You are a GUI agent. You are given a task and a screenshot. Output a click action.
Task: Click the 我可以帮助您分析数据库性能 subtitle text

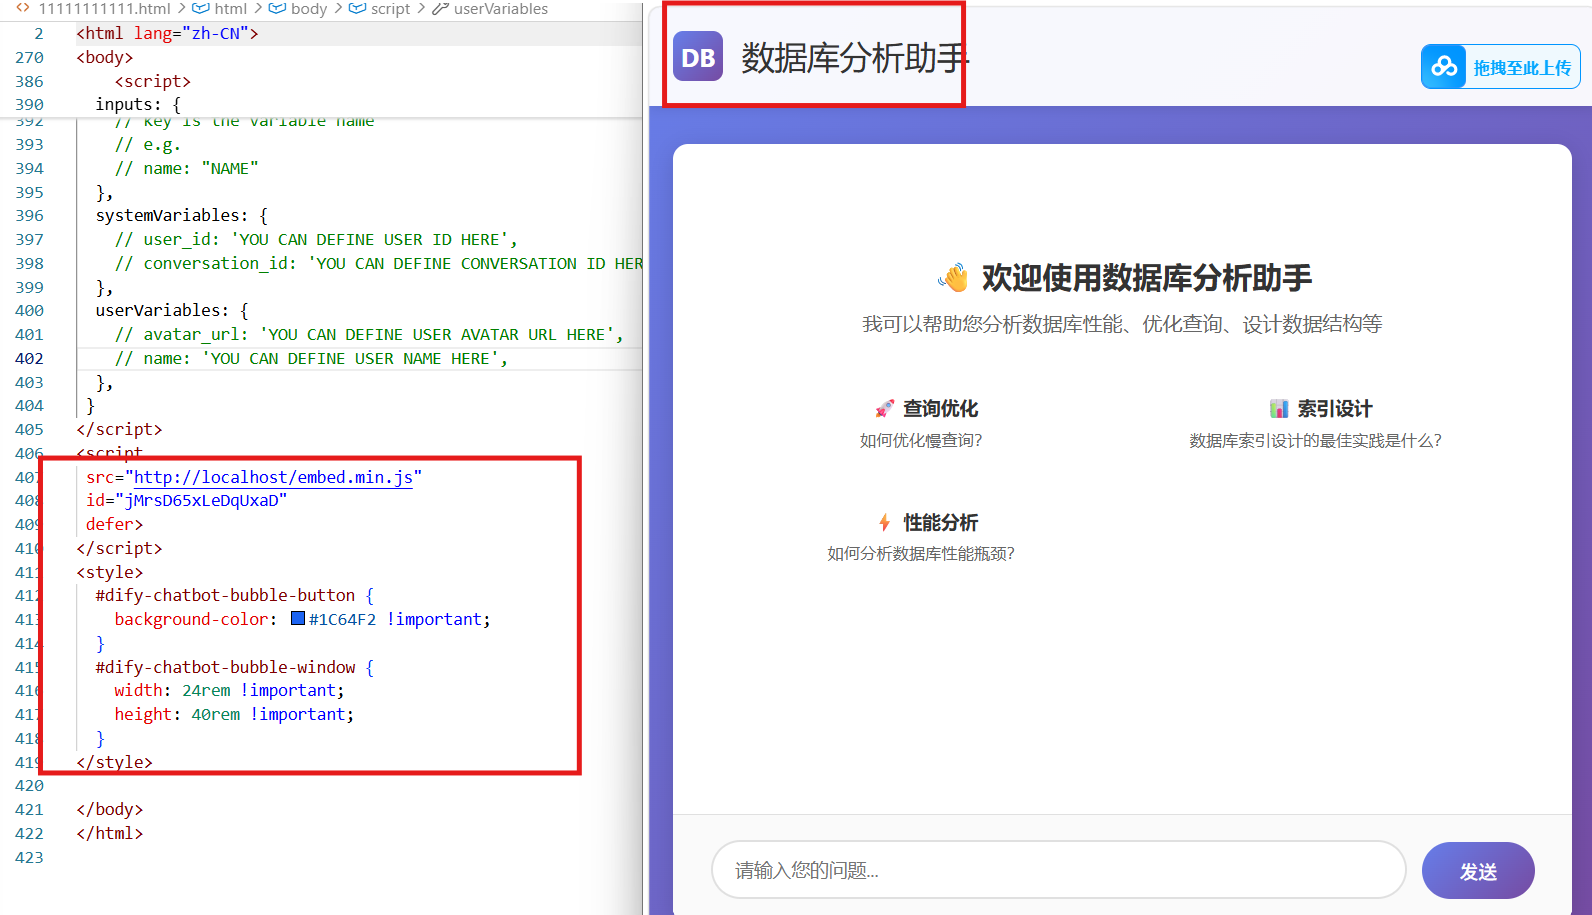pos(1122,324)
